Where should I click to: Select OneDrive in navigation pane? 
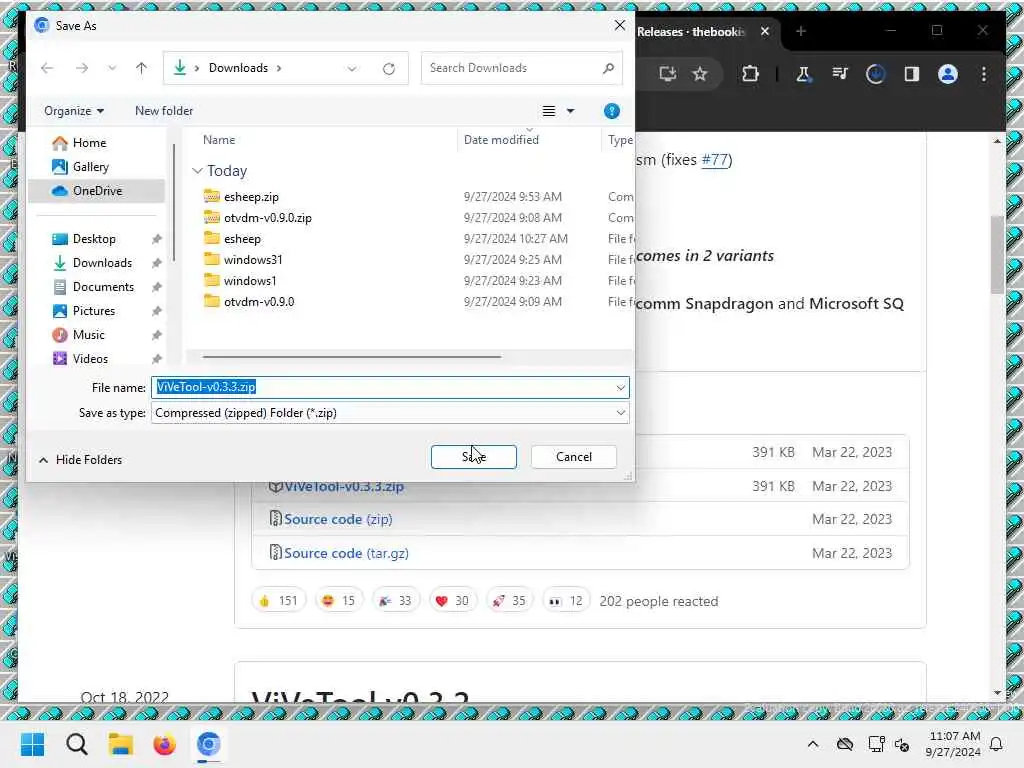[97, 191]
